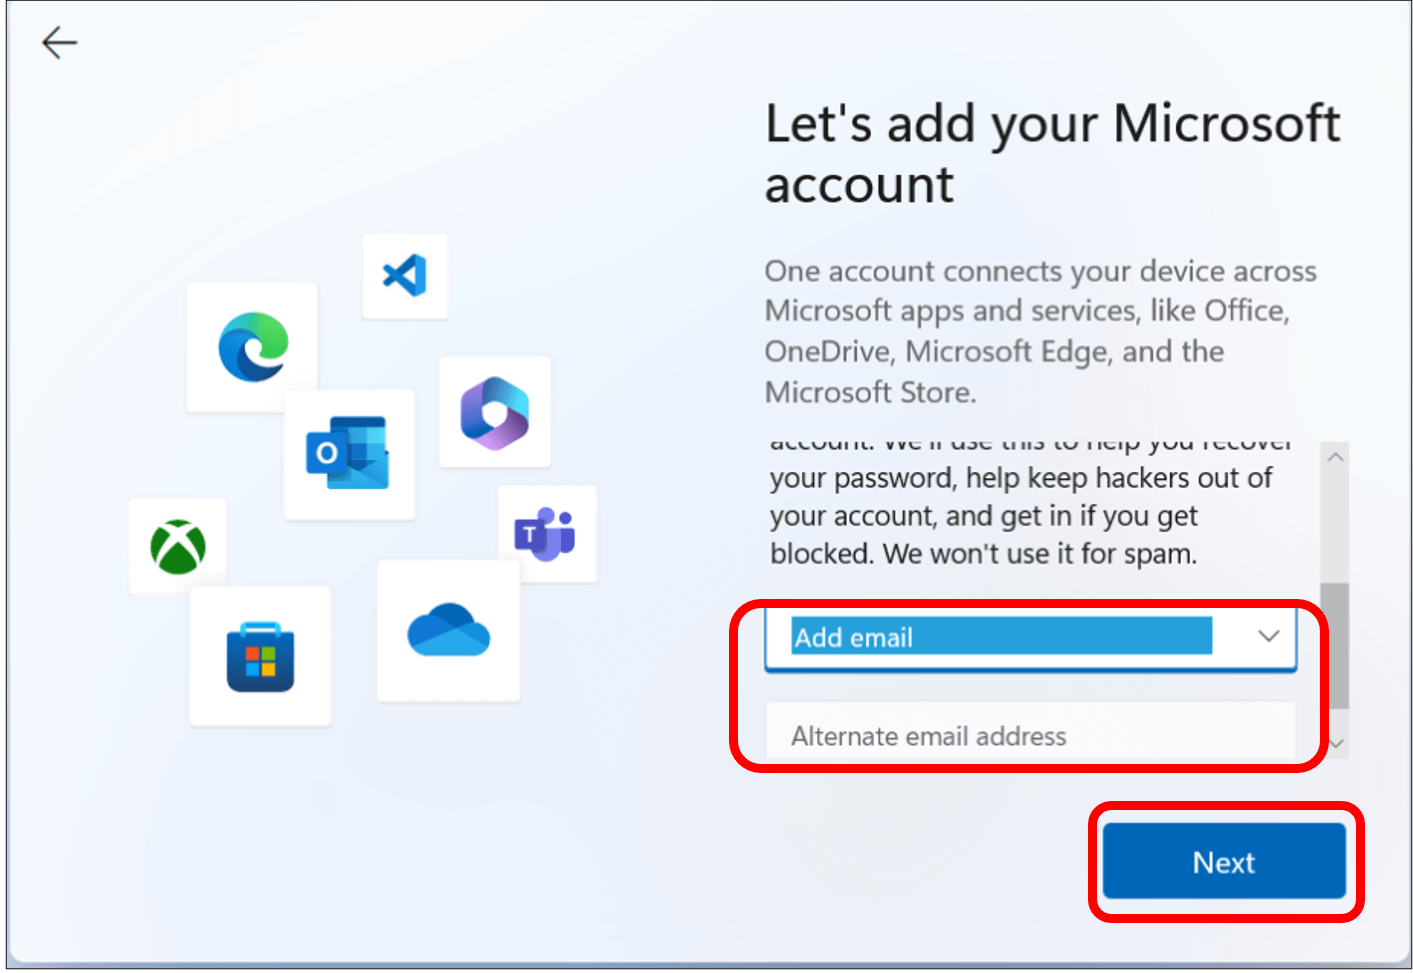The height and width of the screenshot is (973, 1413).
Task: Click the Visual Studio Code icon tile
Action: pyautogui.click(x=405, y=276)
